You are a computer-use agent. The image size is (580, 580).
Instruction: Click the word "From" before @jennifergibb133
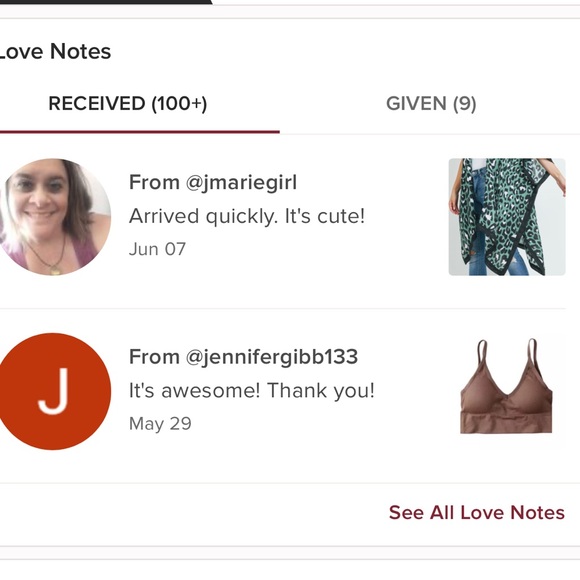(x=154, y=357)
